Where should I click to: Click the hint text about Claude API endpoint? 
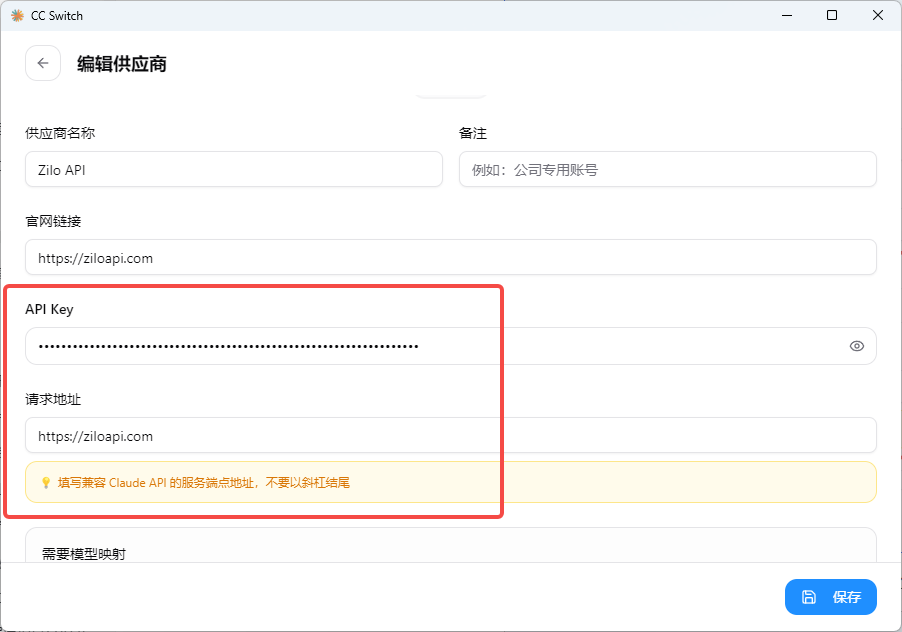coord(204,482)
